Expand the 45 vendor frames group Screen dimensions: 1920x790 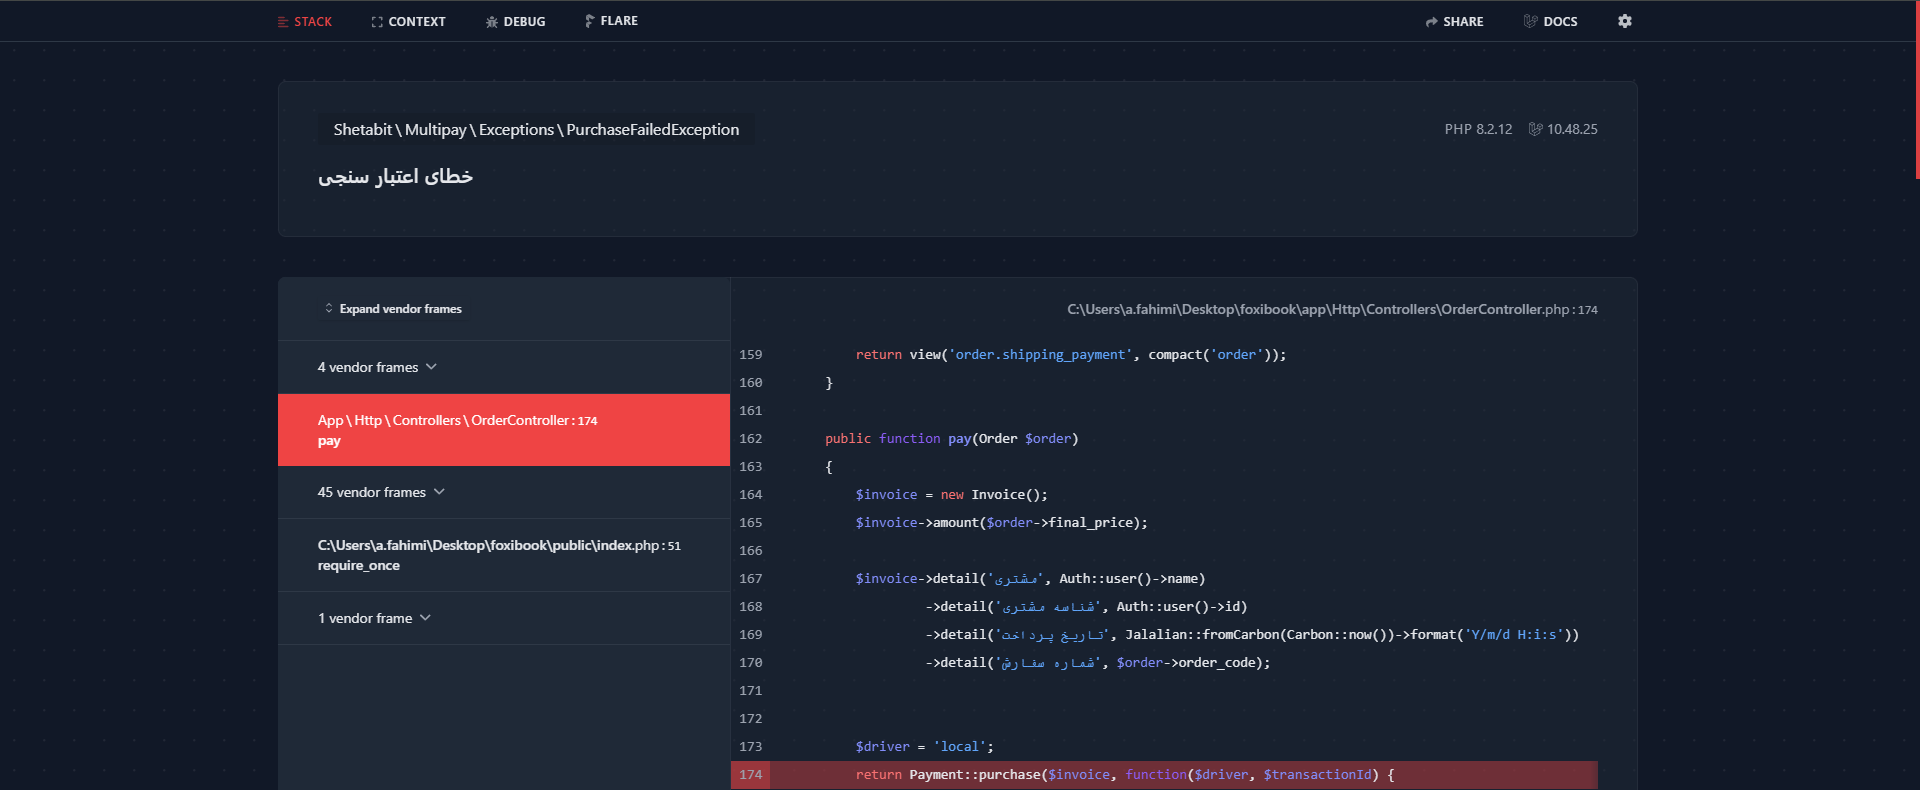(381, 492)
